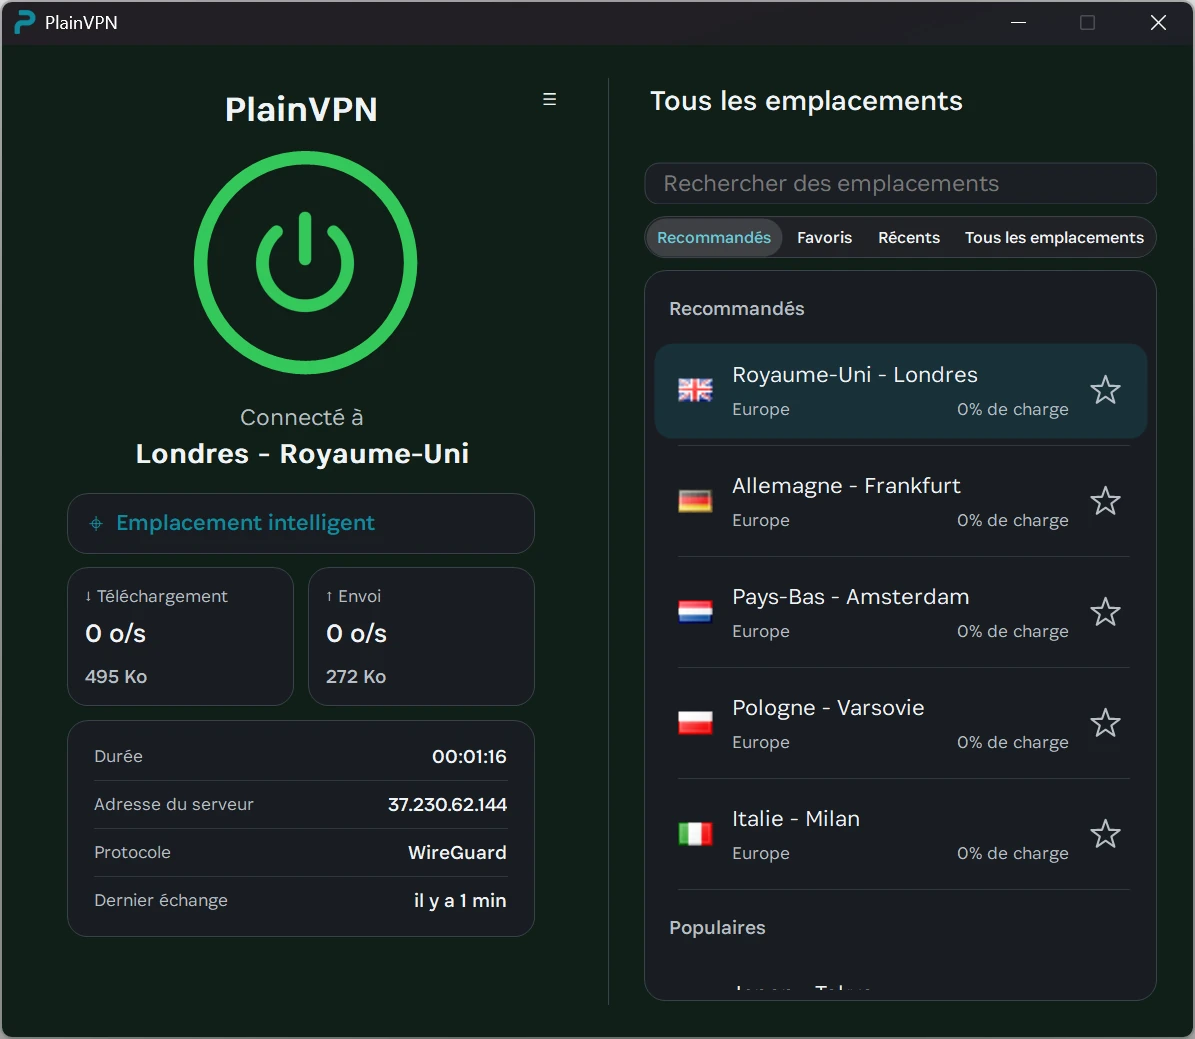Click the Téléchargement stats card
The image size is (1195, 1039).
181,637
